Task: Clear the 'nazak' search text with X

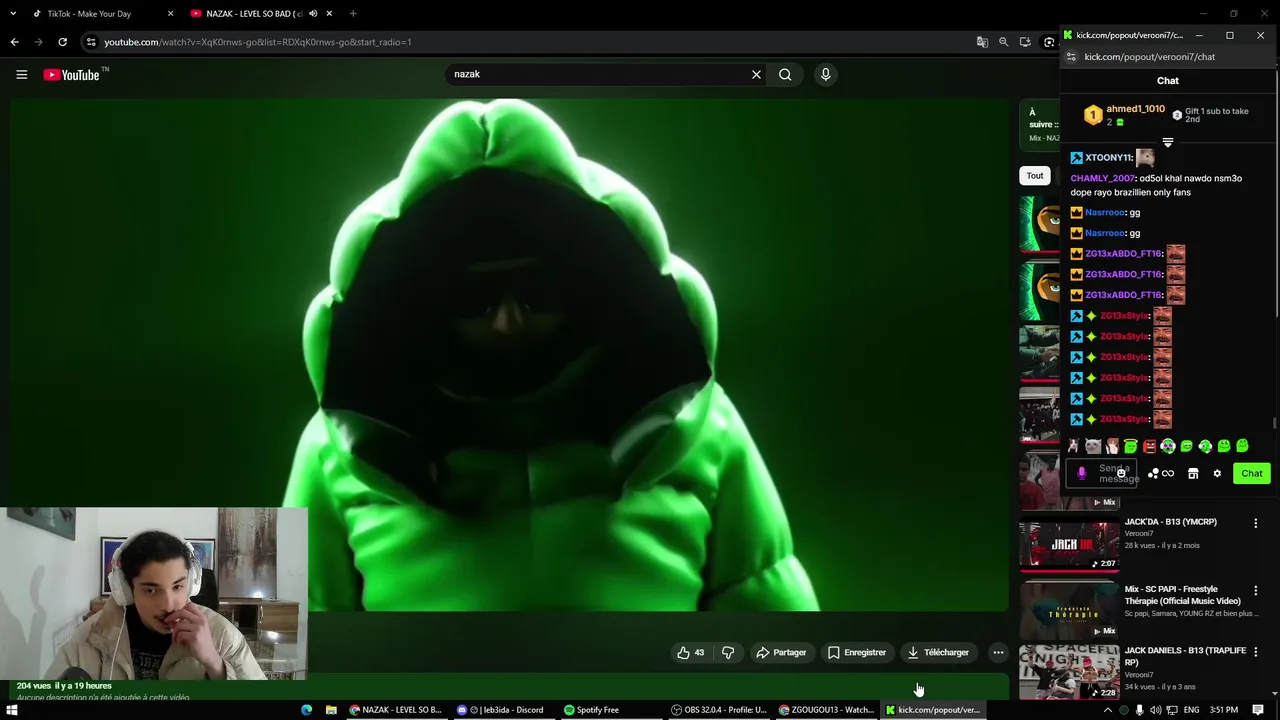Action: coord(756,74)
